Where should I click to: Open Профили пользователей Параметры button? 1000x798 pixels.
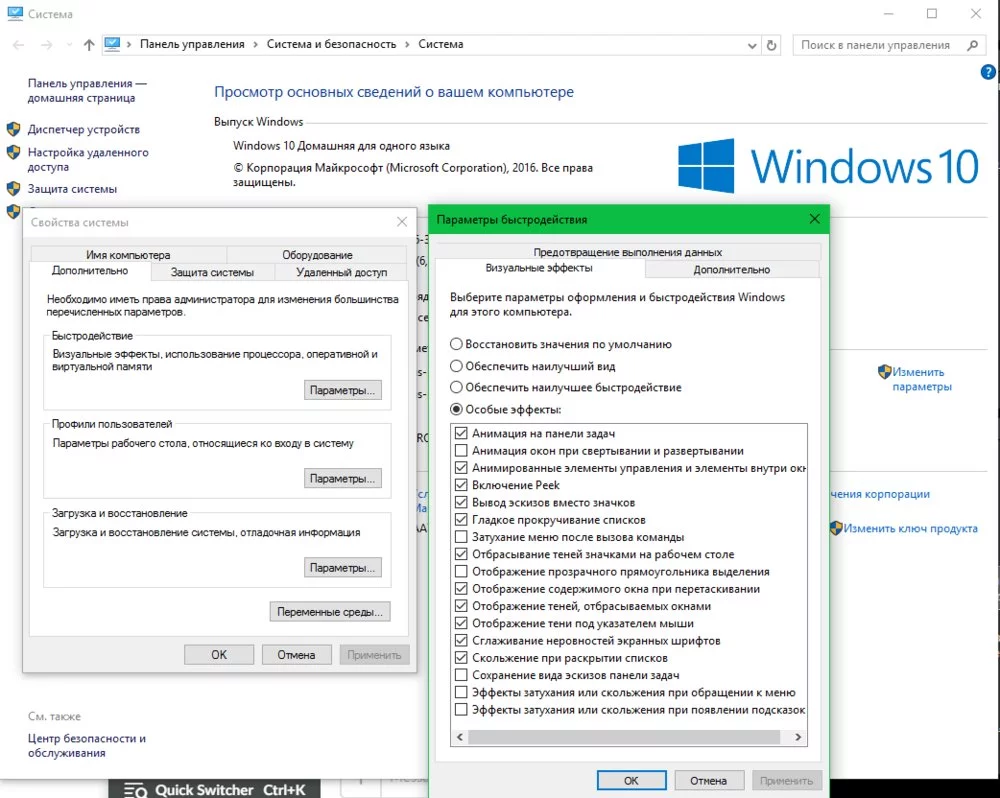click(x=342, y=478)
